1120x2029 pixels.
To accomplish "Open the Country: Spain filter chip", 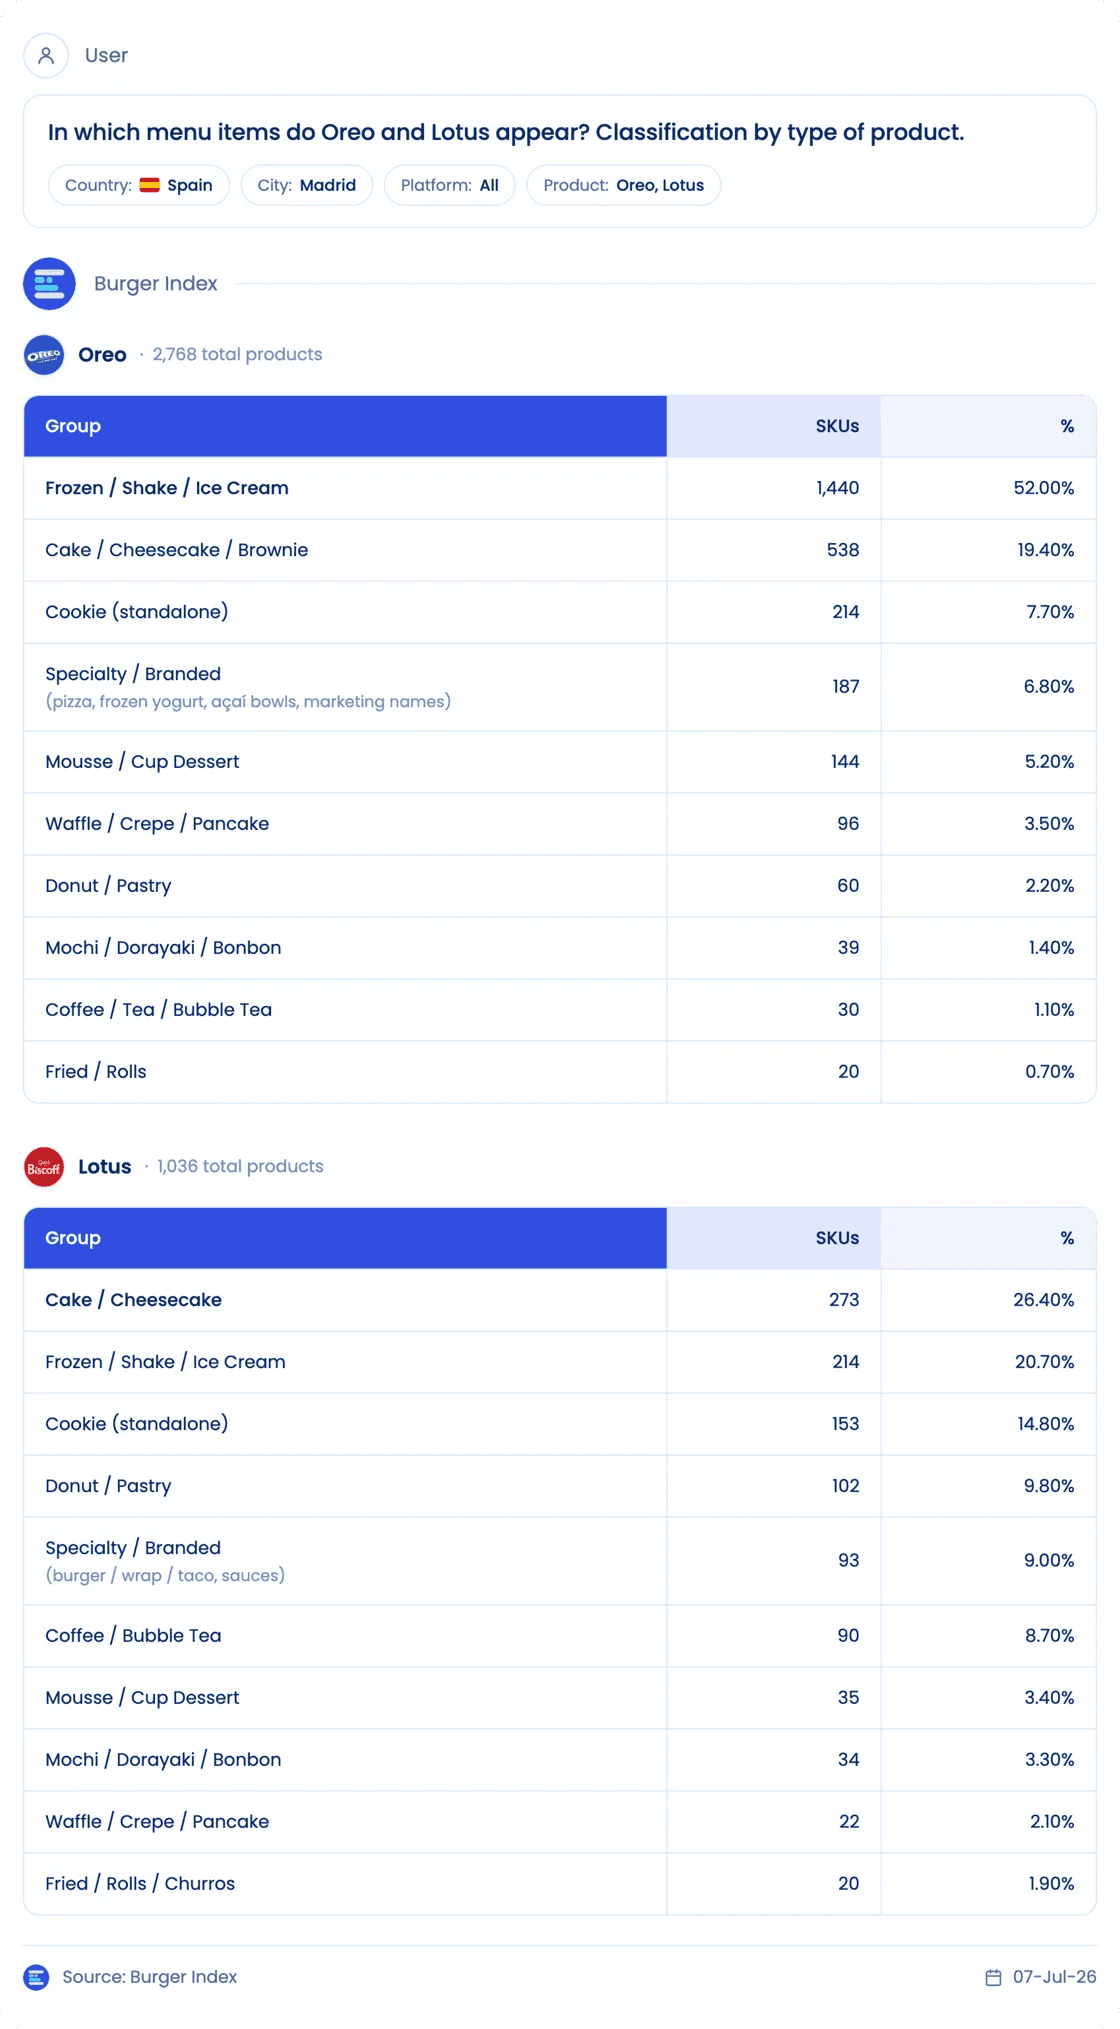I will [139, 185].
